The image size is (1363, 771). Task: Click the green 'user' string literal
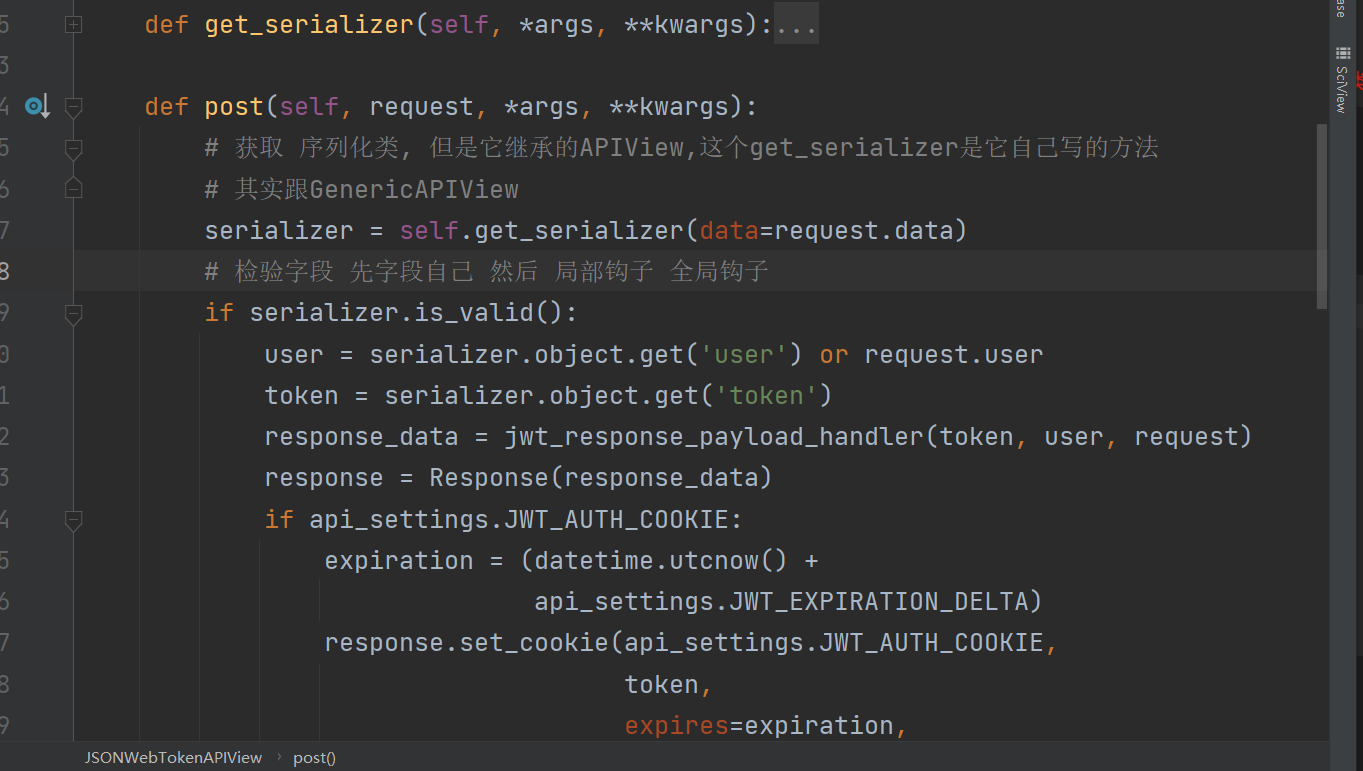pos(745,355)
